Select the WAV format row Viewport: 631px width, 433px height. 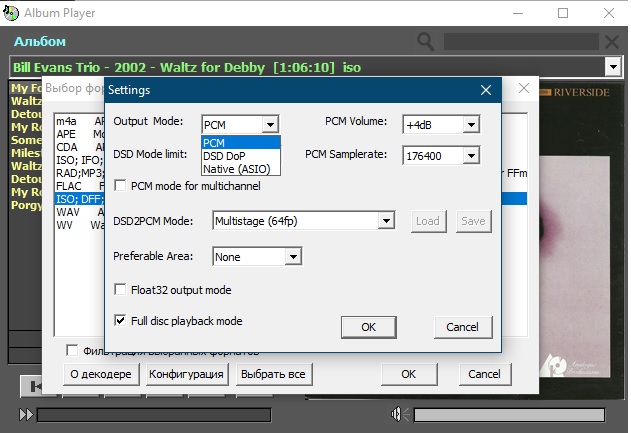pyautogui.click(x=80, y=212)
